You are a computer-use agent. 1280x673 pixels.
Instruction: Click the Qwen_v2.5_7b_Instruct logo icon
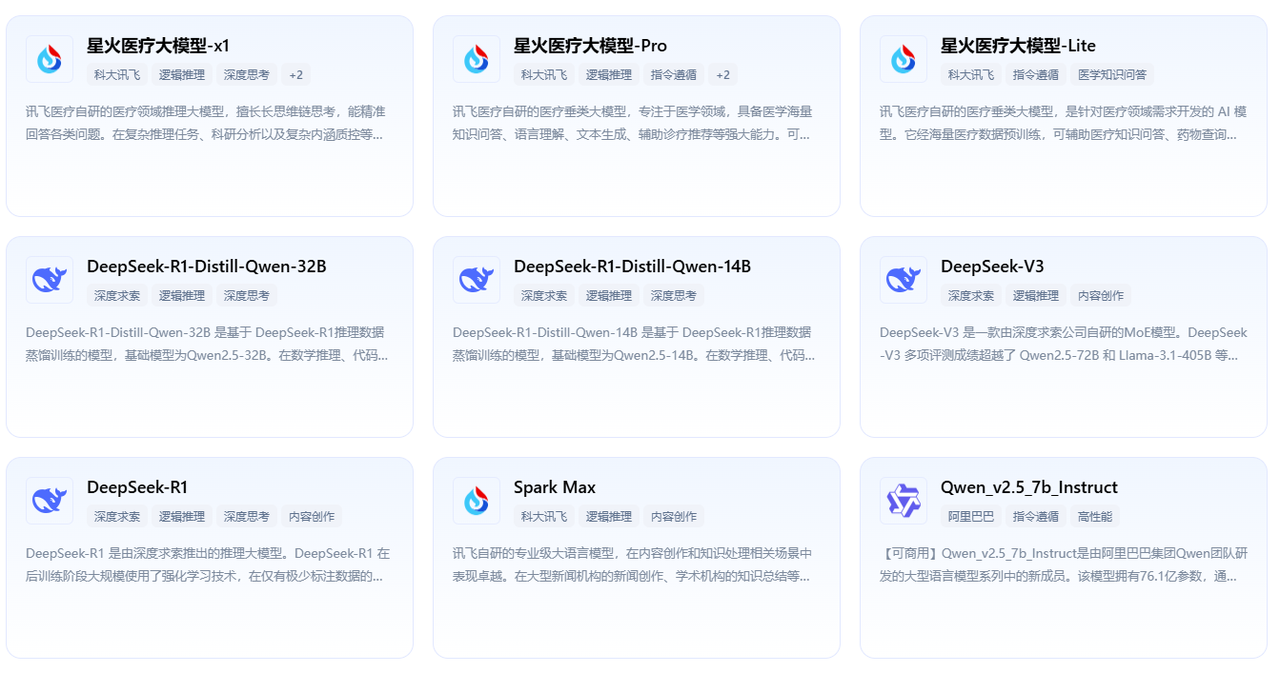tap(903, 501)
